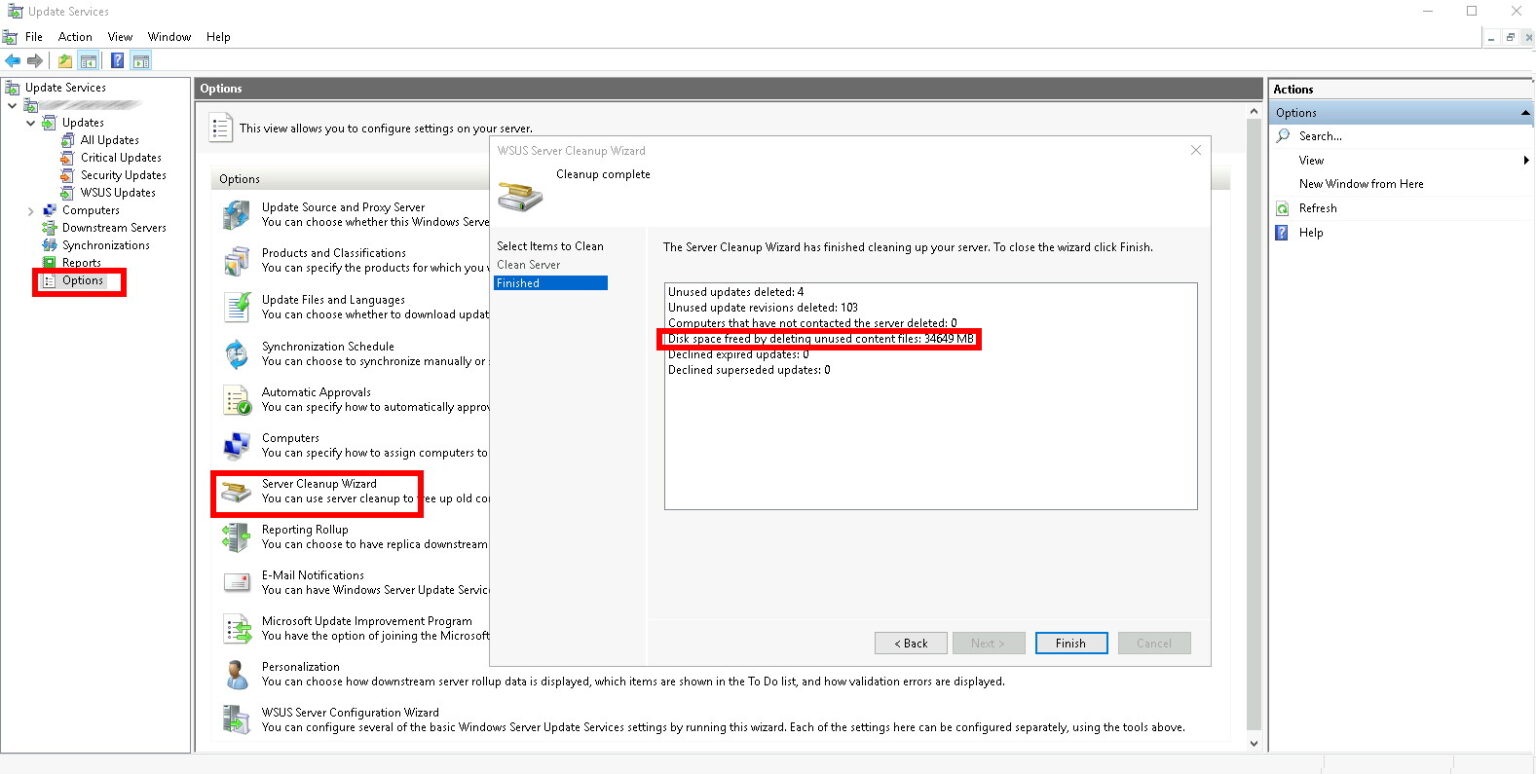
Task: Click Finish to close the cleanup wizard
Action: click(x=1071, y=643)
